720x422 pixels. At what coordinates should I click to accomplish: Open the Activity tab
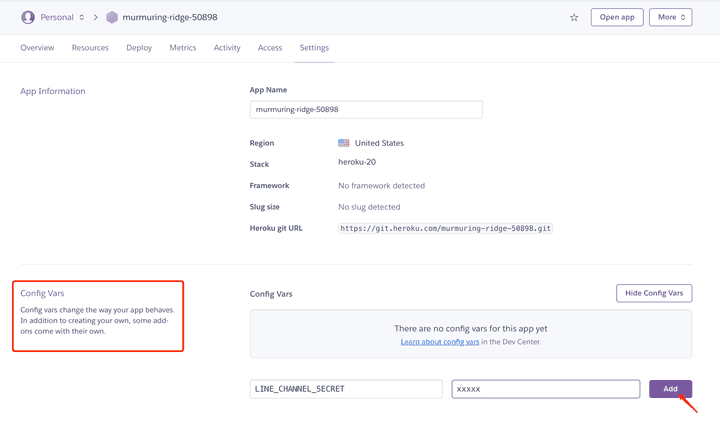click(227, 48)
